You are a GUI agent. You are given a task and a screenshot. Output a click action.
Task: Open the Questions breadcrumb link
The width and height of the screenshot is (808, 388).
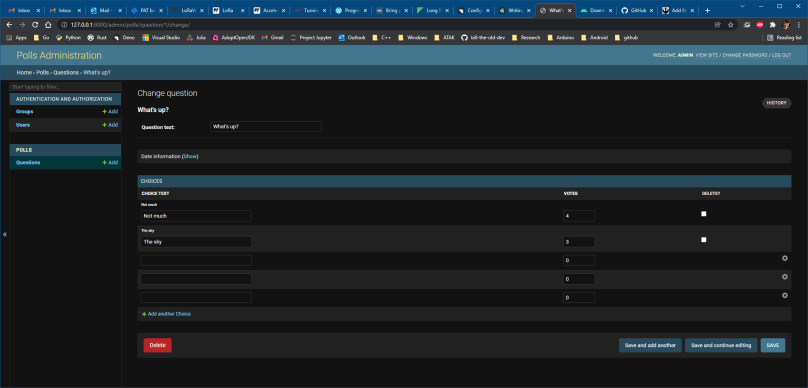point(66,73)
